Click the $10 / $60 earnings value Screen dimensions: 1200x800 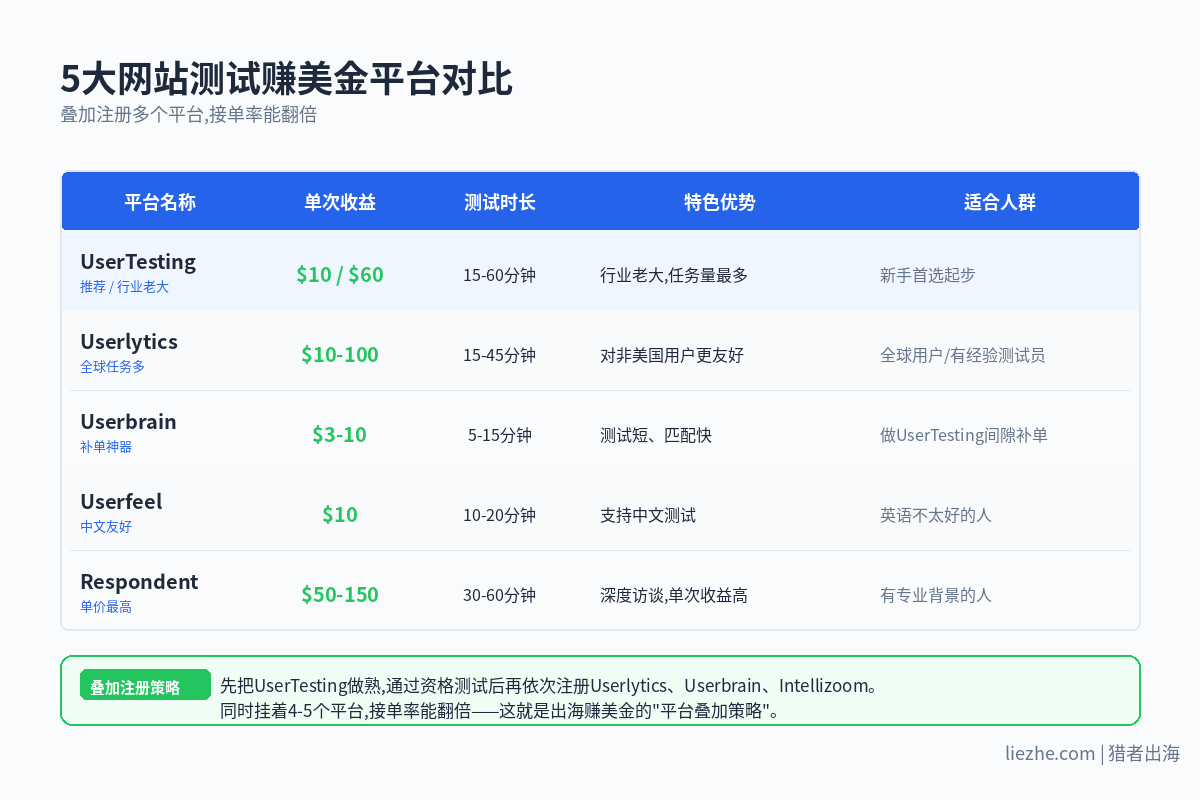pyautogui.click(x=340, y=274)
